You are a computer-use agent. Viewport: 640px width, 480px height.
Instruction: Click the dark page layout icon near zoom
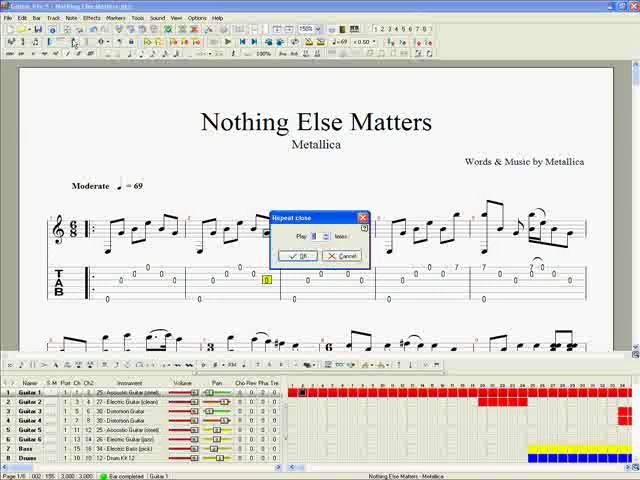coord(342,29)
